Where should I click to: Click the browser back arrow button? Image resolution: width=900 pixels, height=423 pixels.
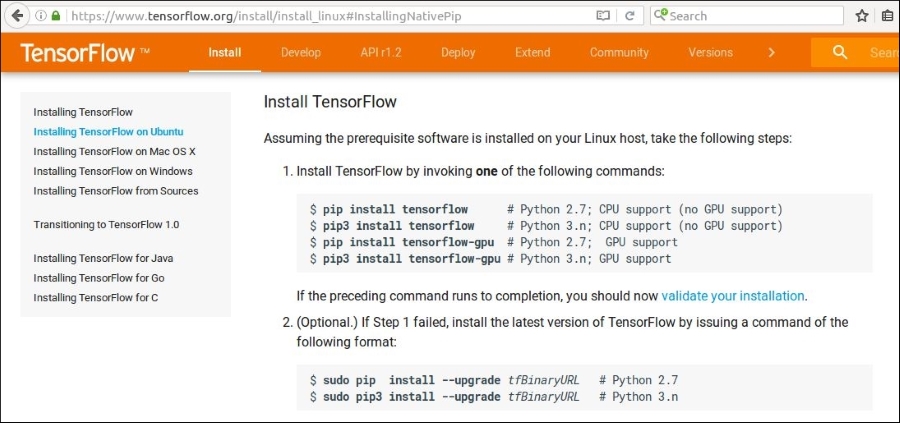[x=17, y=15]
